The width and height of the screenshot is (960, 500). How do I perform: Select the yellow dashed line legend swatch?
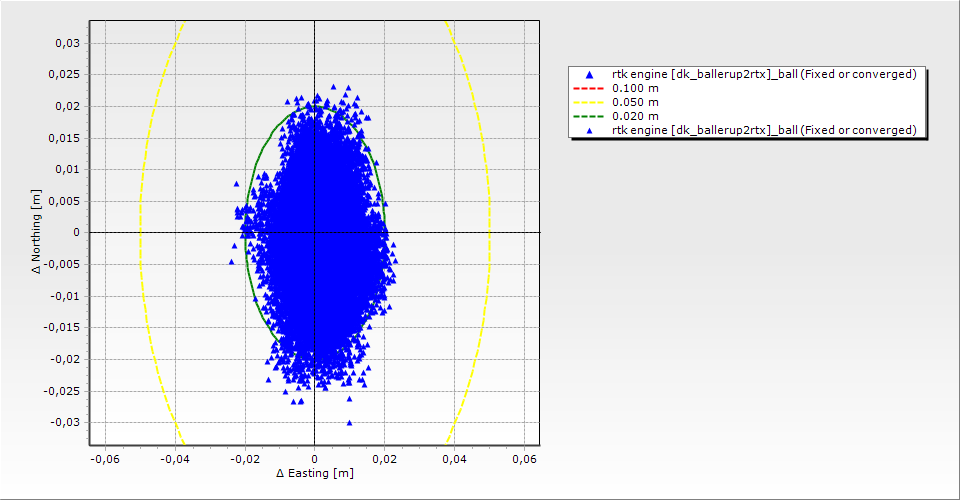(x=588, y=102)
